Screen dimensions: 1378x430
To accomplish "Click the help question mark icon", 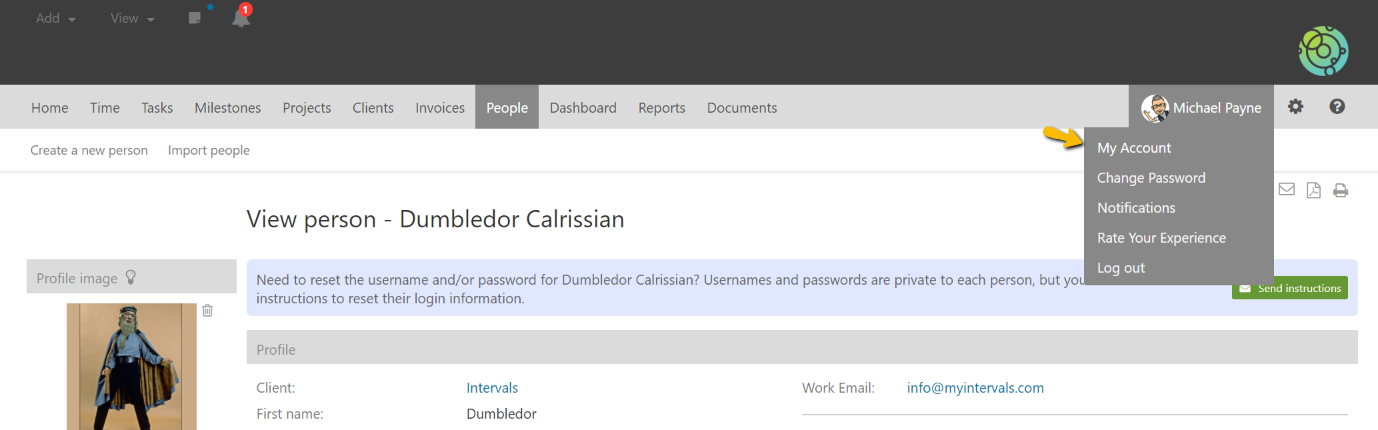I will coord(1337,107).
